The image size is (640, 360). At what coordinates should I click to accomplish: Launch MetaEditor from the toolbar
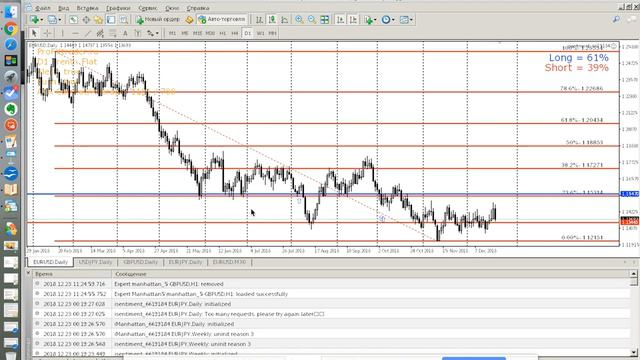click(x=189, y=20)
